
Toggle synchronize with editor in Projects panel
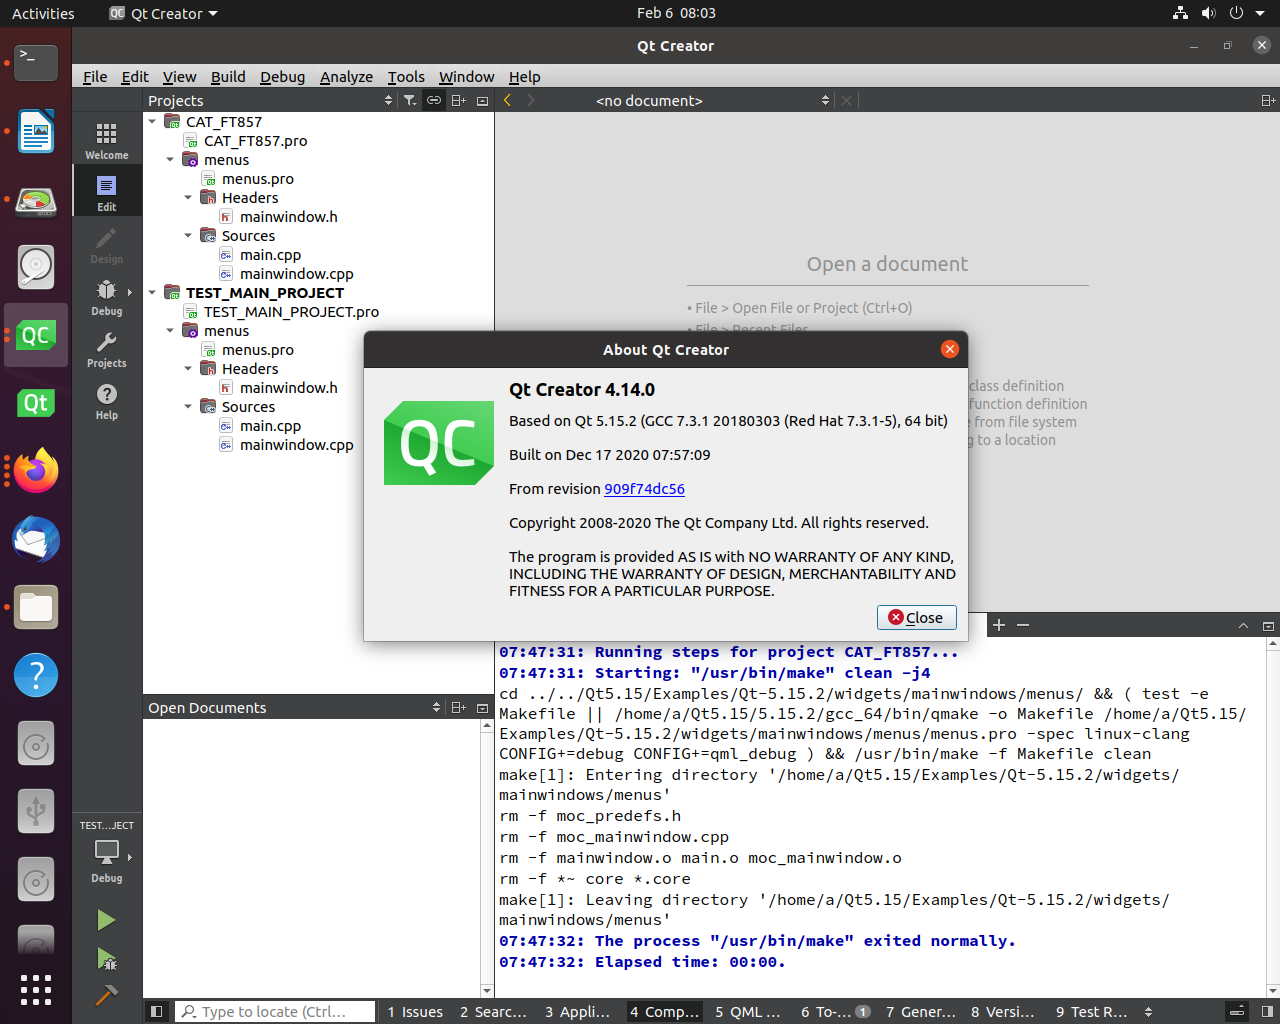[433, 100]
